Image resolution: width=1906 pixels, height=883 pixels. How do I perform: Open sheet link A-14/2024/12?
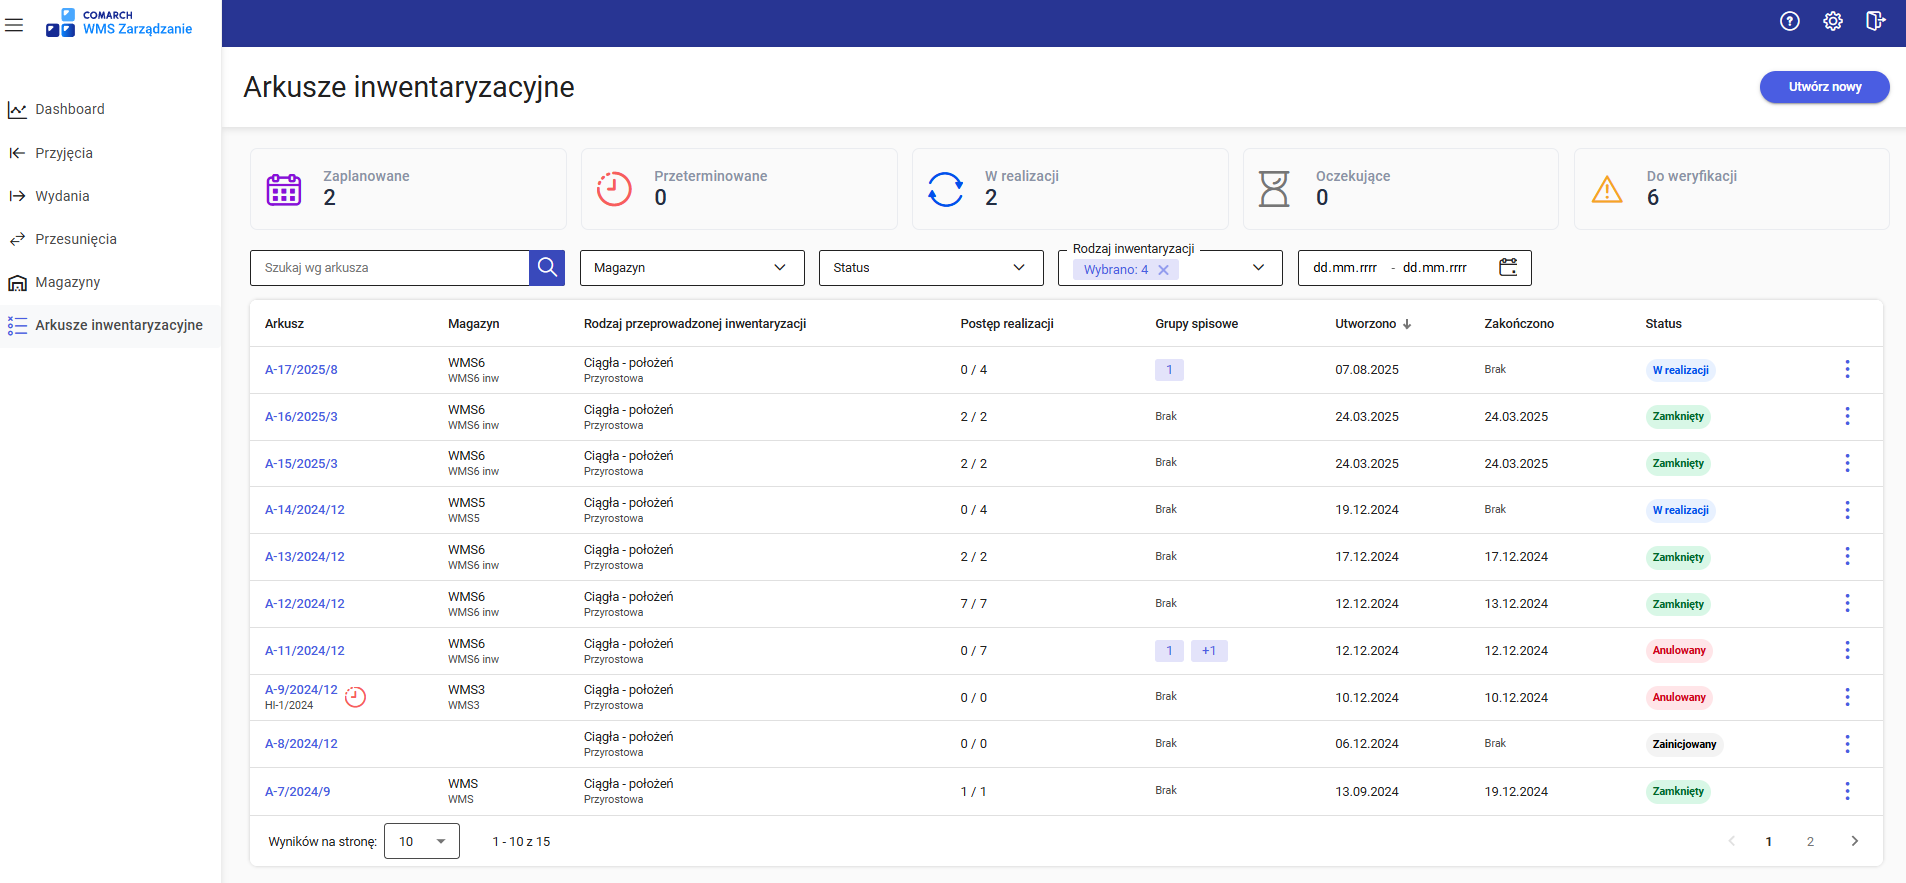tap(304, 510)
